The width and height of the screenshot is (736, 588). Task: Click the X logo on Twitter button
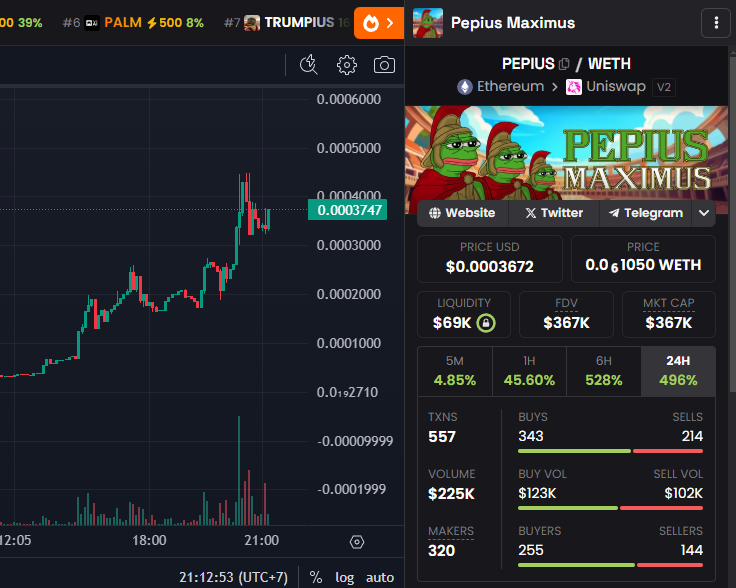[x=530, y=213]
